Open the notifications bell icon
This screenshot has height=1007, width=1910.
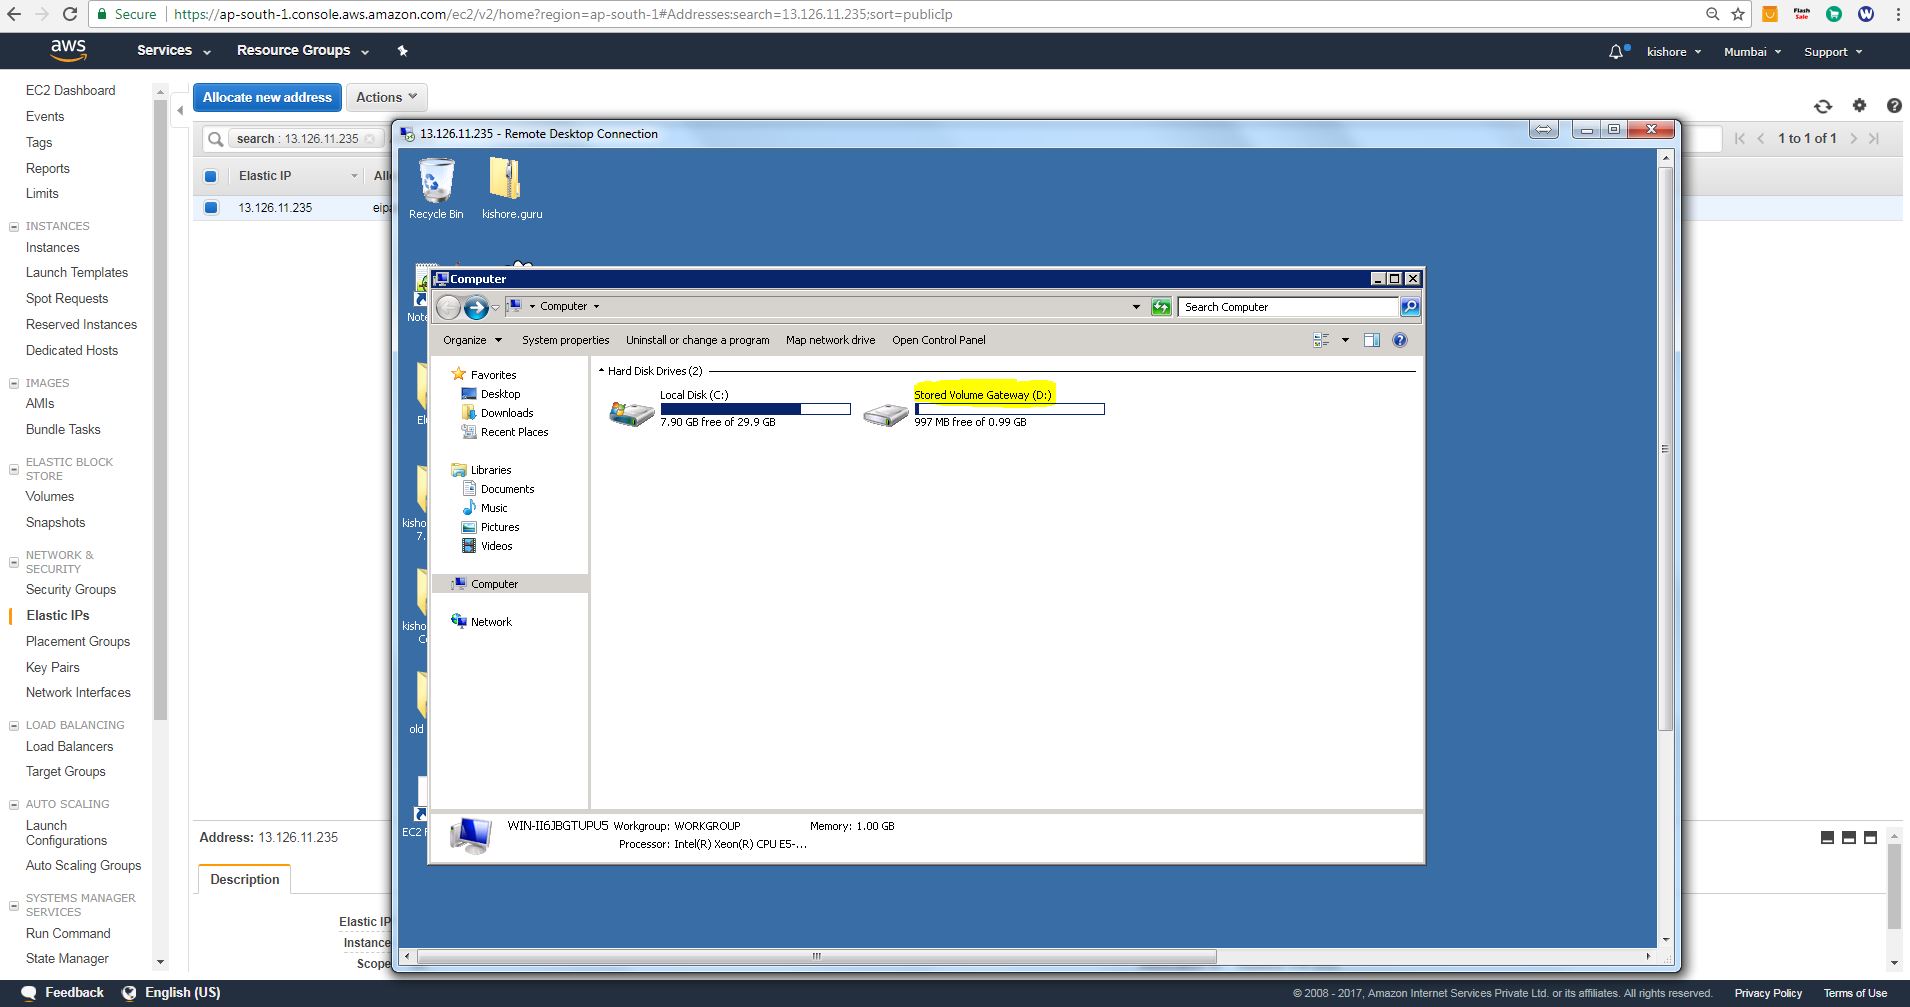point(1616,52)
